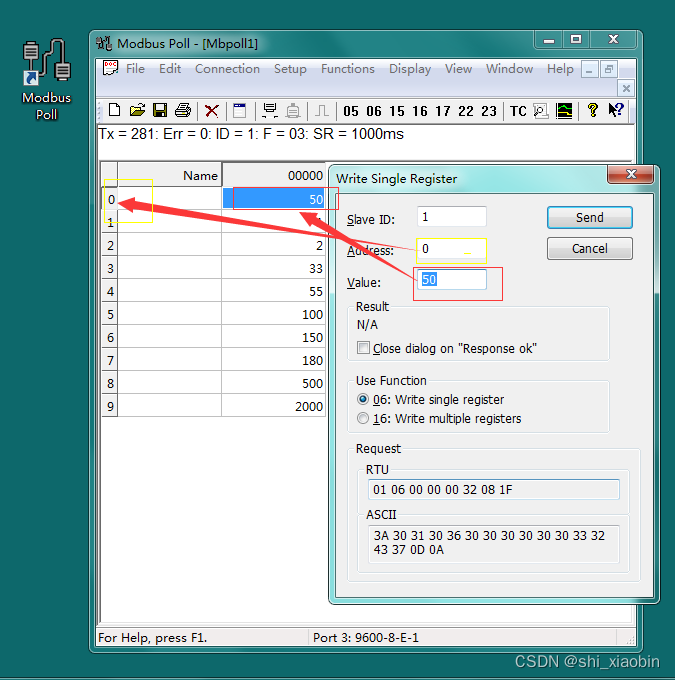Click the Connect toolbar icon

(270, 111)
